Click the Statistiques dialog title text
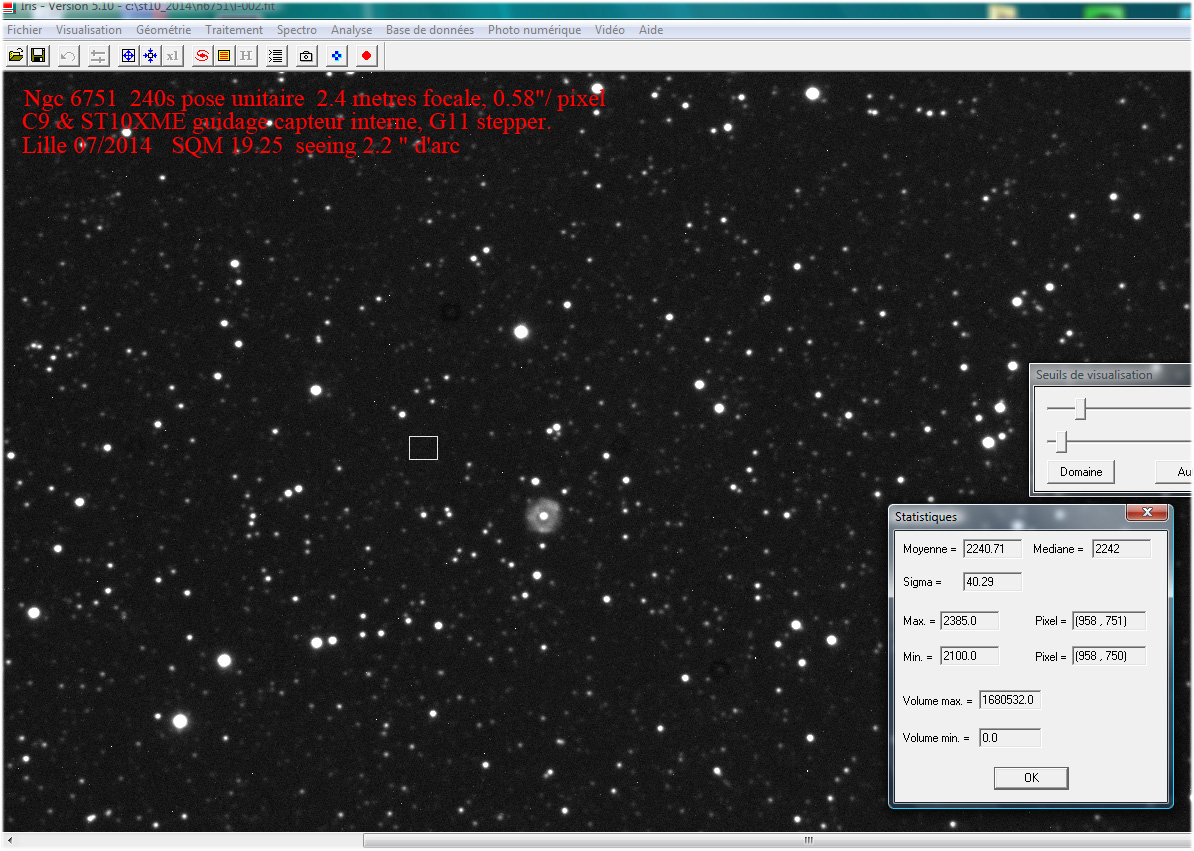The image size is (1194, 851). (926, 517)
